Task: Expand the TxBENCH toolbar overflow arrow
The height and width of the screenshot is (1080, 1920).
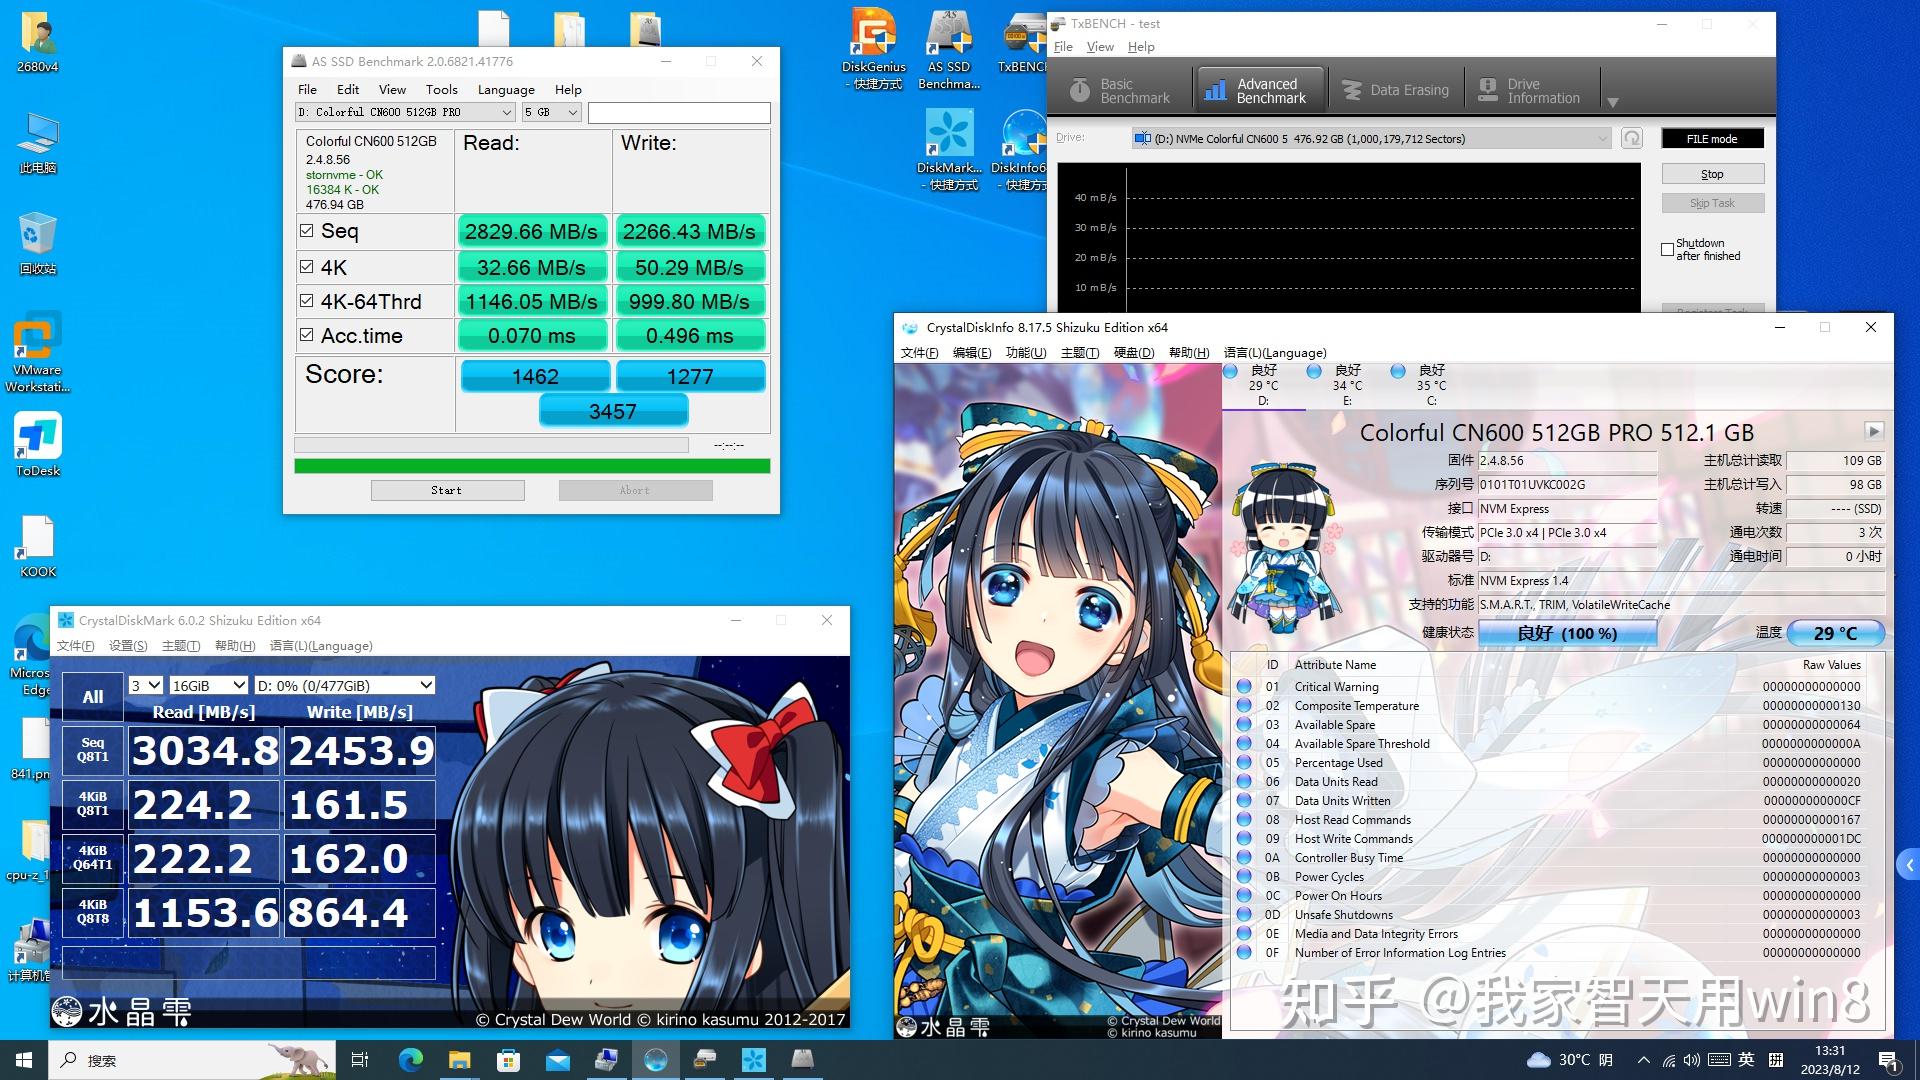Action: (x=1612, y=102)
